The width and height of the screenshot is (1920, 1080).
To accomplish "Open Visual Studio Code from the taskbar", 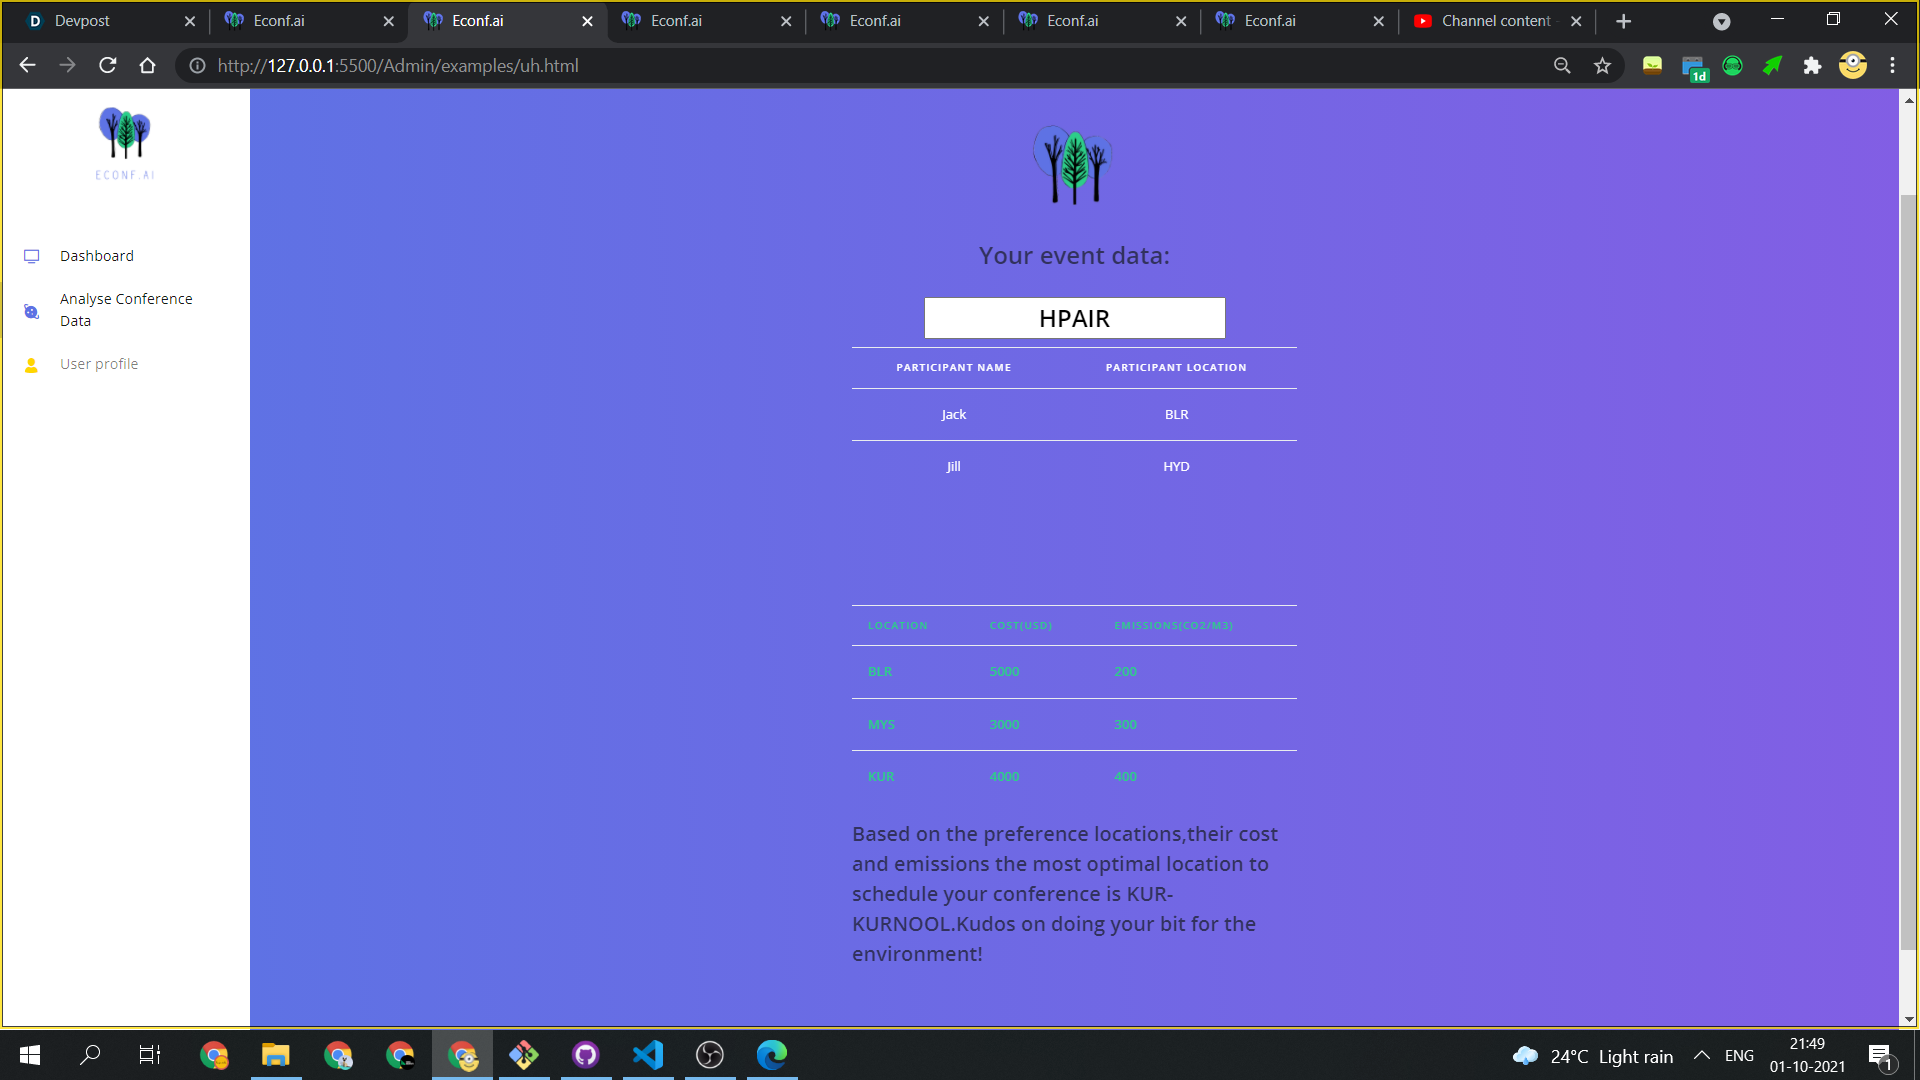I will coord(648,1055).
